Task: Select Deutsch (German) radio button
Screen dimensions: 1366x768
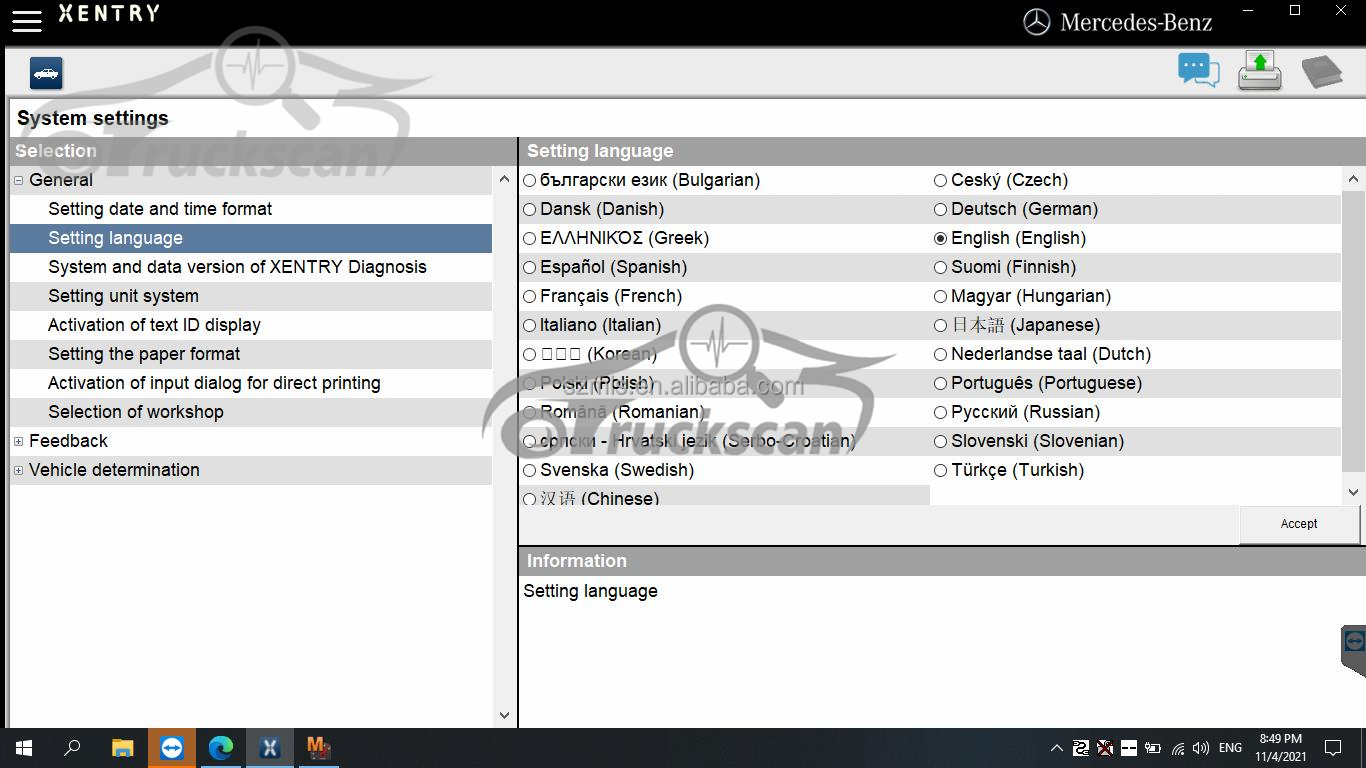Action: pos(940,210)
